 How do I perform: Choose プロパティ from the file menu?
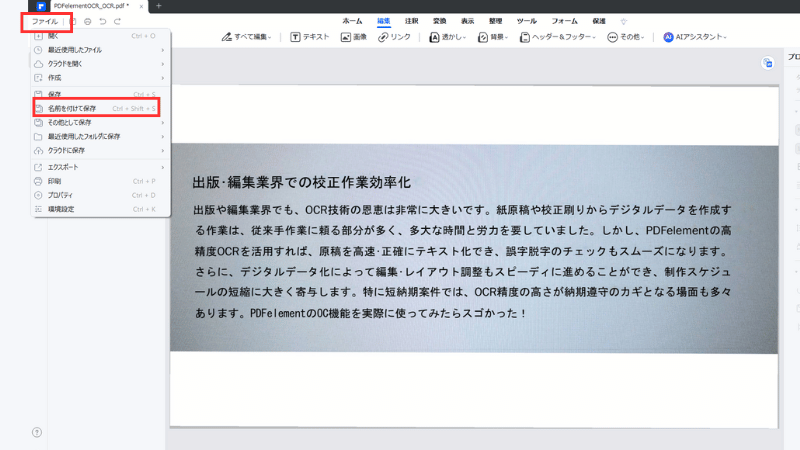tap(101, 195)
